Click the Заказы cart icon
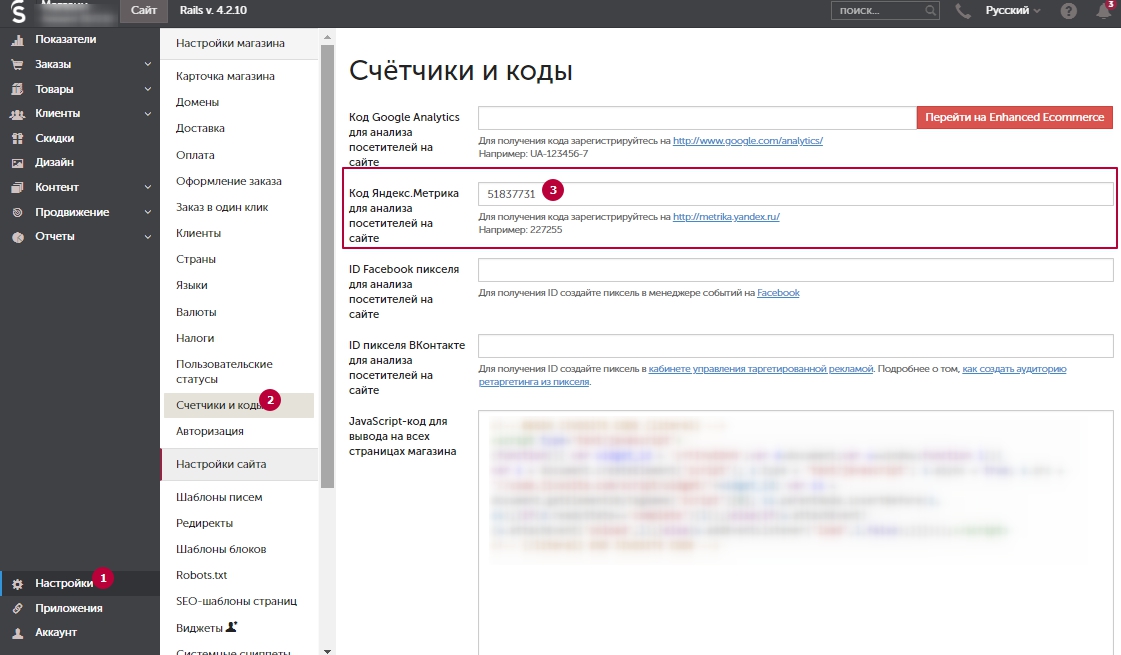The height and width of the screenshot is (655, 1121). point(17,64)
